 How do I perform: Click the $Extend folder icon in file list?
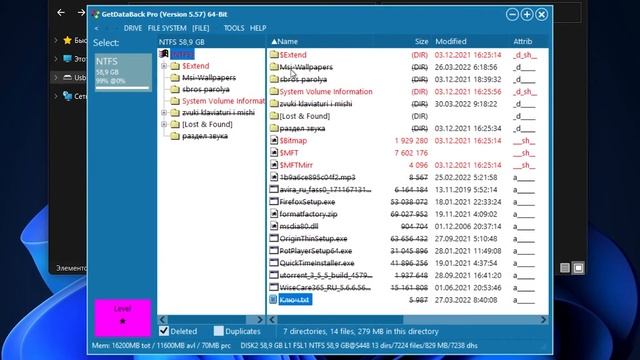click(x=274, y=55)
